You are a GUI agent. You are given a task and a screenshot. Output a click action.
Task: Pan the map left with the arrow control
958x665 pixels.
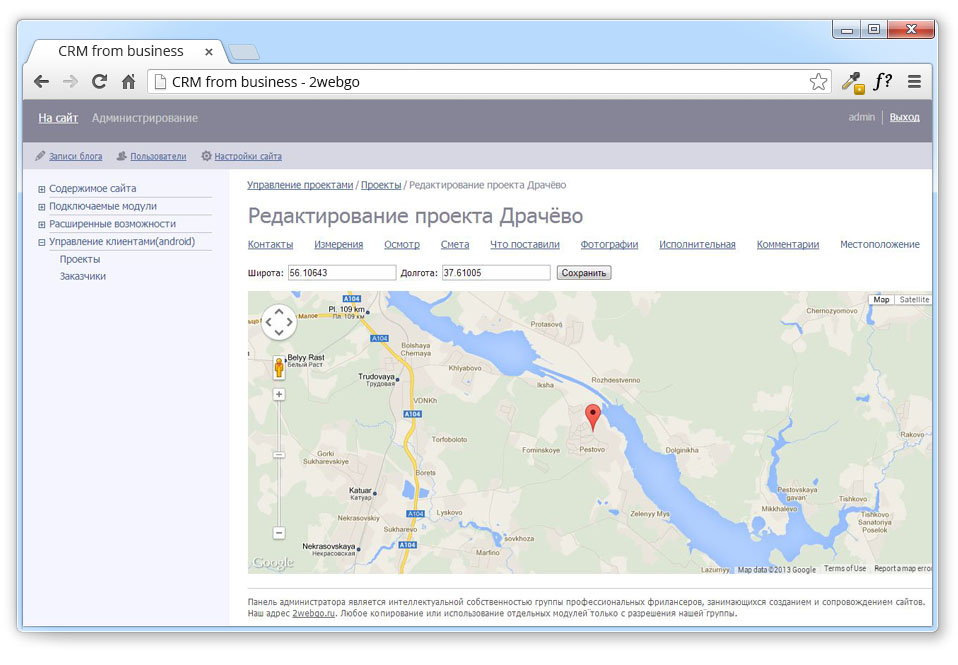click(x=268, y=322)
